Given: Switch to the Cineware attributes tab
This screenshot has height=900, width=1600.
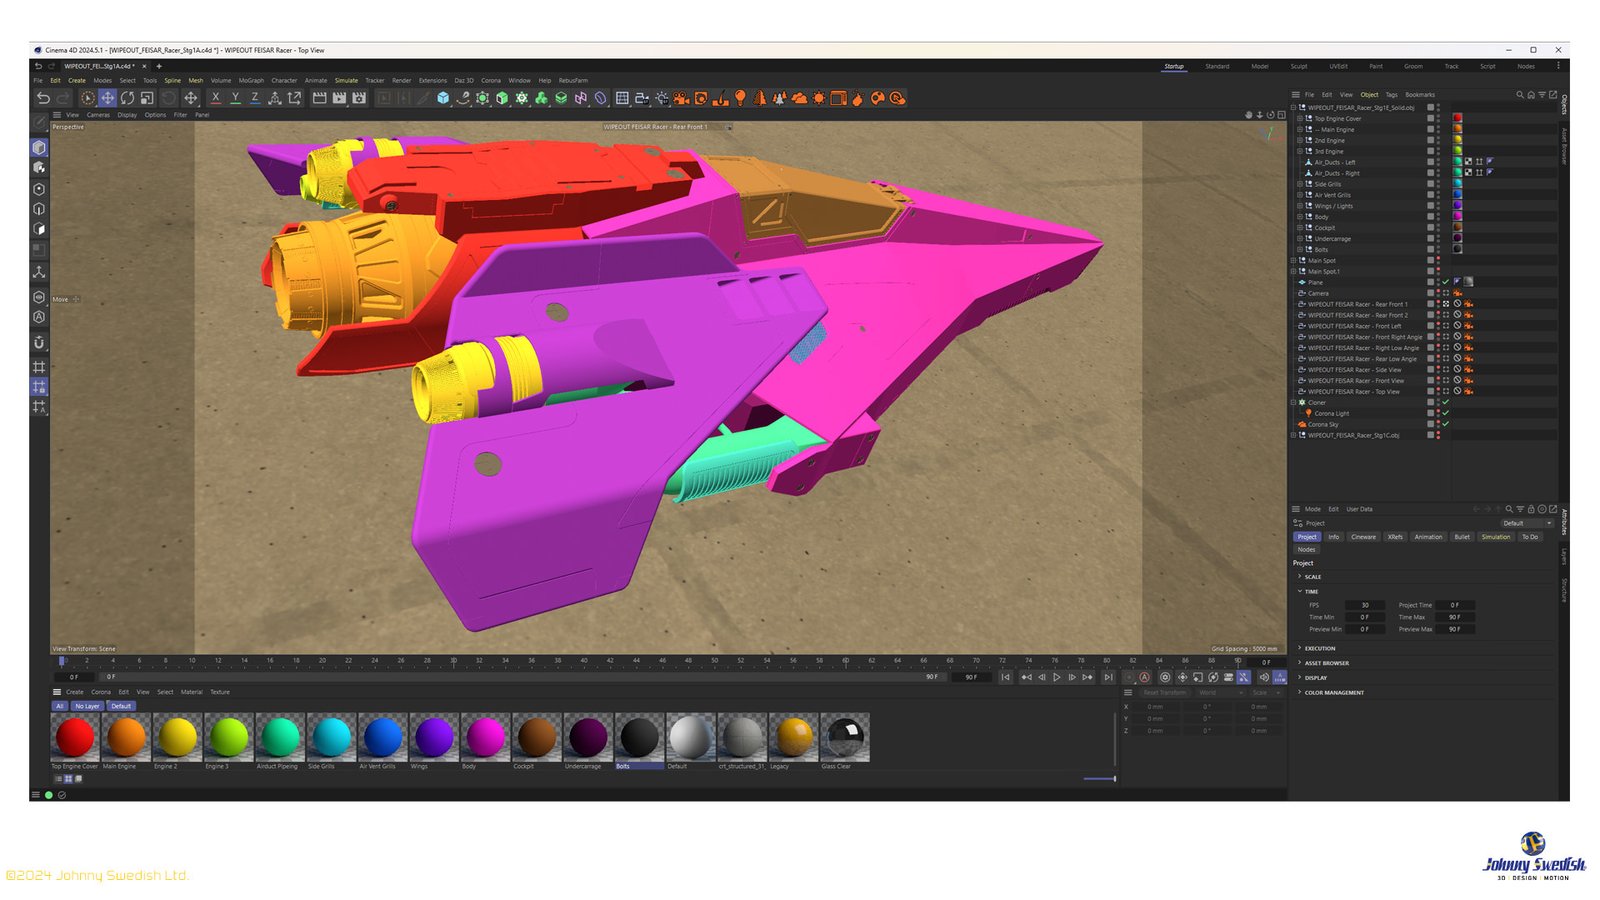Looking at the screenshot, I should point(1363,537).
